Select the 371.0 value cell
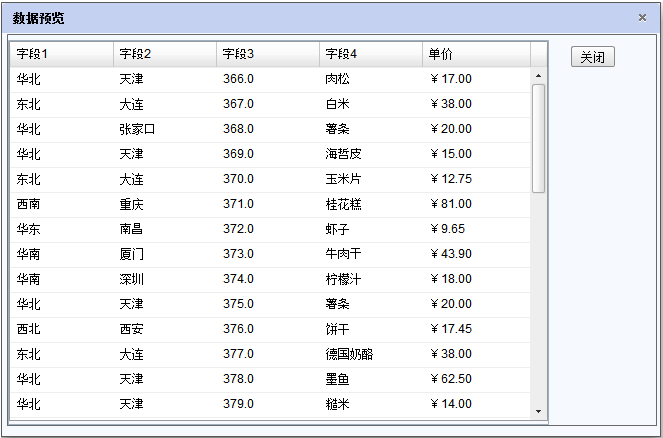The width and height of the screenshot is (663, 438). tap(238, 204)
